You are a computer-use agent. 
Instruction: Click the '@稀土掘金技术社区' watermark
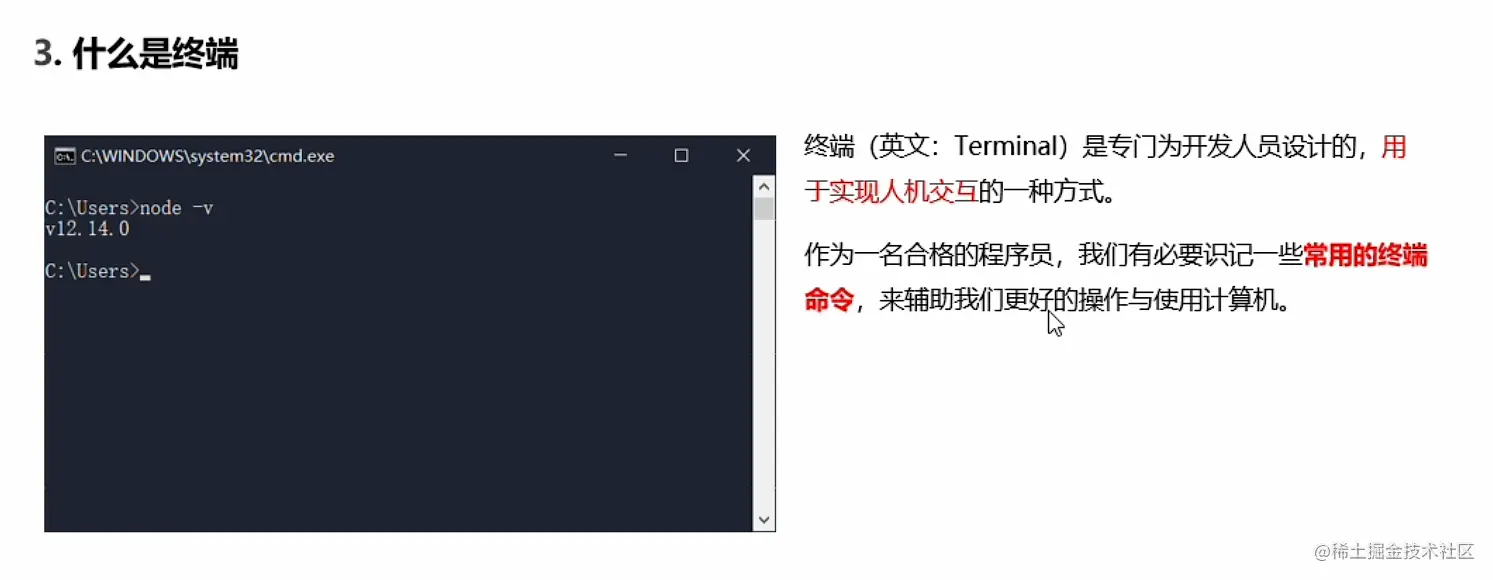pyautogui.click(x=1395, y=551)
